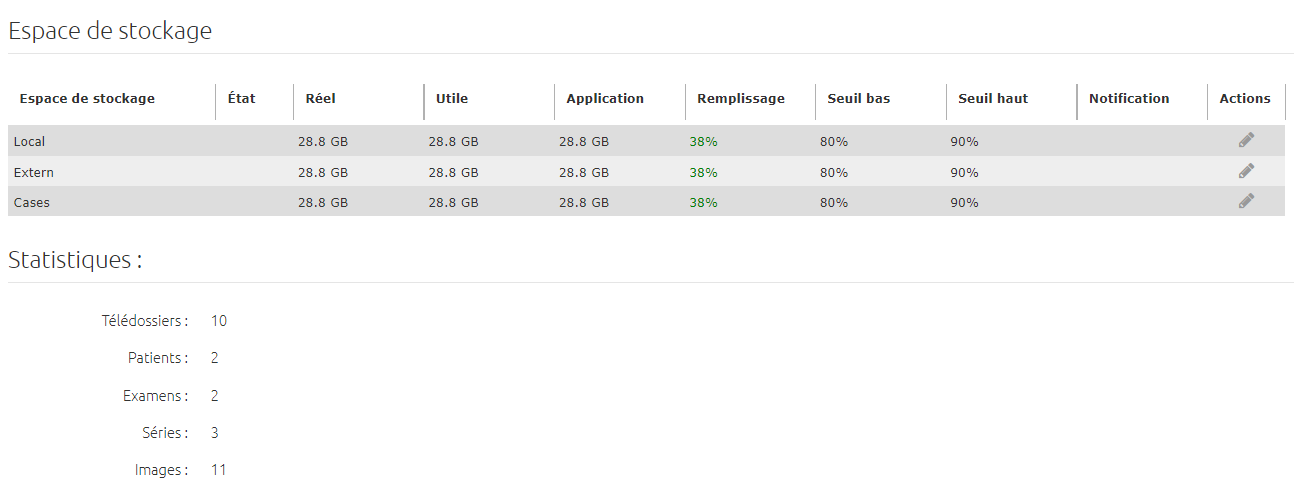
Task: Edit the Local storage space row
Action: (1246, 140)
